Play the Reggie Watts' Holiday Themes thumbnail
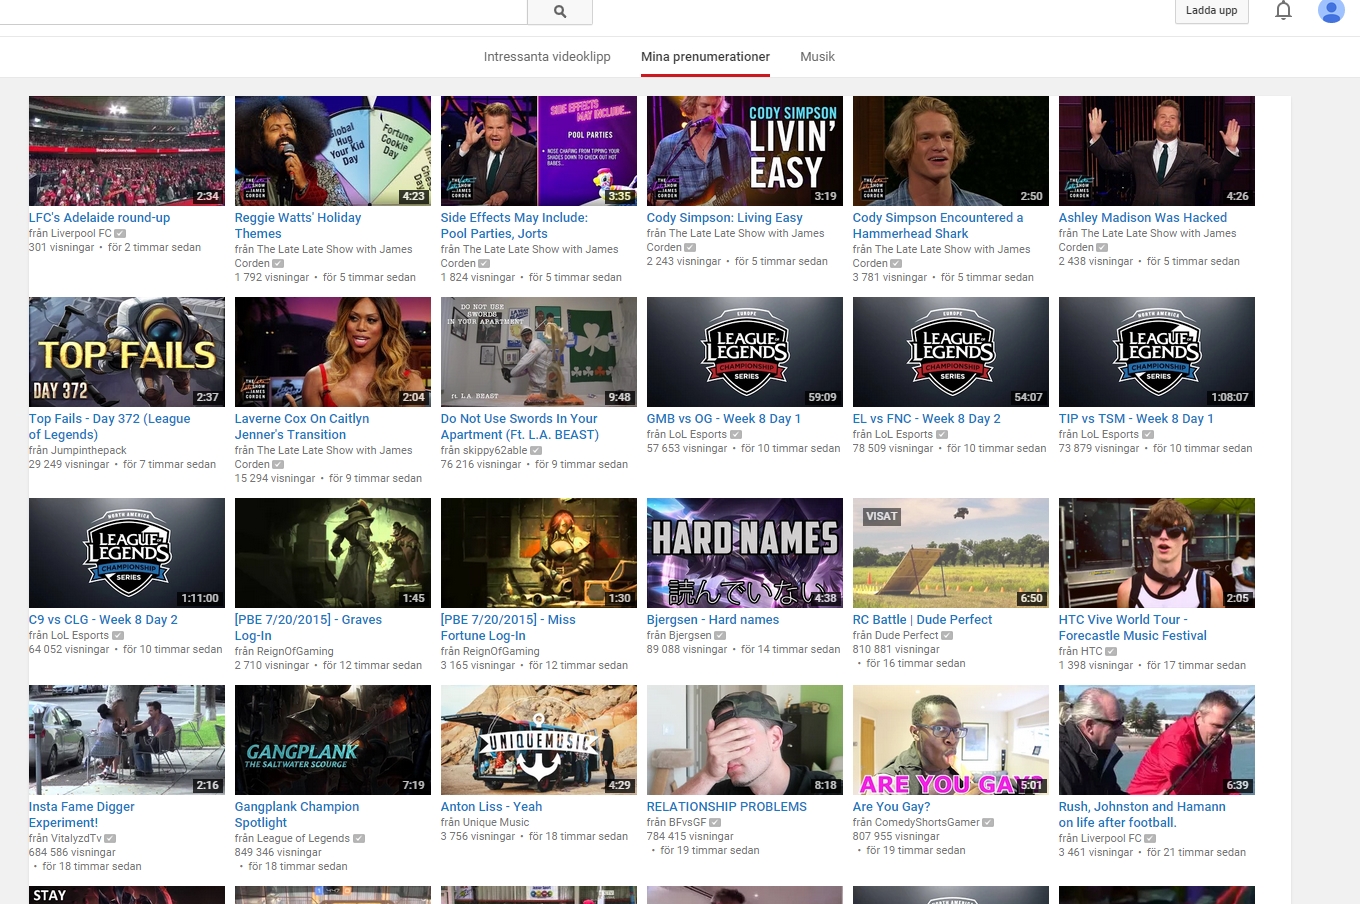Image resolution: width=1360 pixels, height=904 pixels. click(x=333, y=151)
